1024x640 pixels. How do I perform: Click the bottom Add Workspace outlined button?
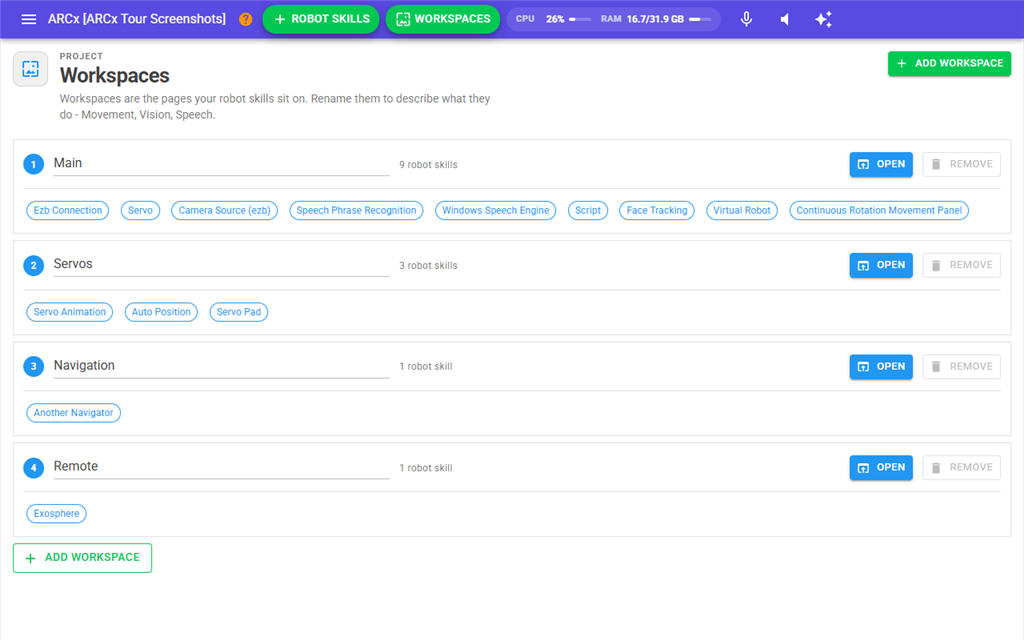click(82, 558)
